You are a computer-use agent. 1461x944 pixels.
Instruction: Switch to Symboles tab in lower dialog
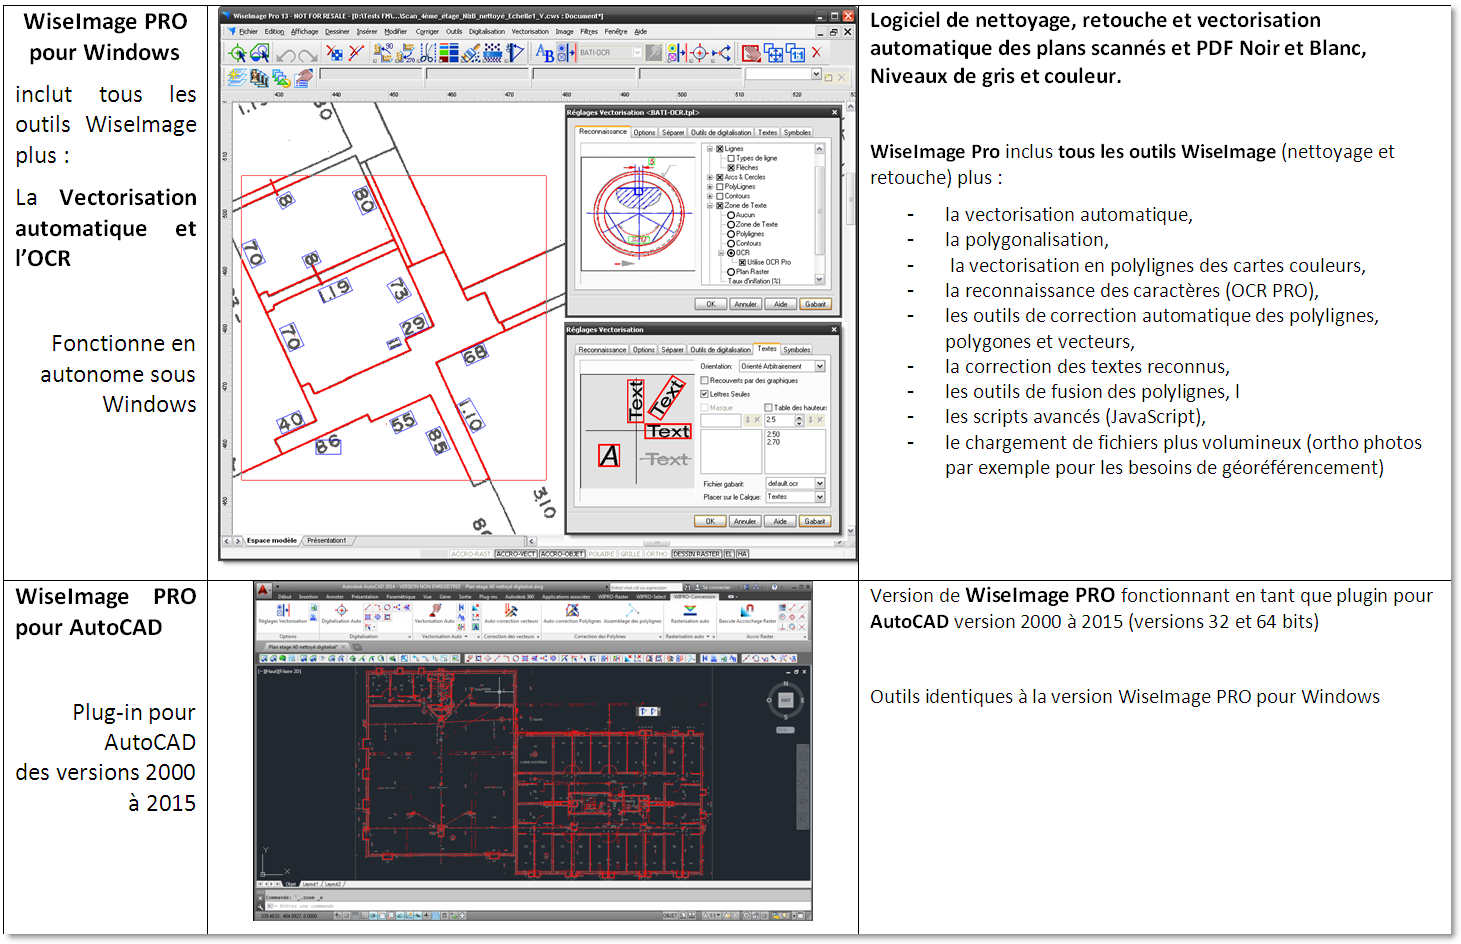click(x=797, y=349)
